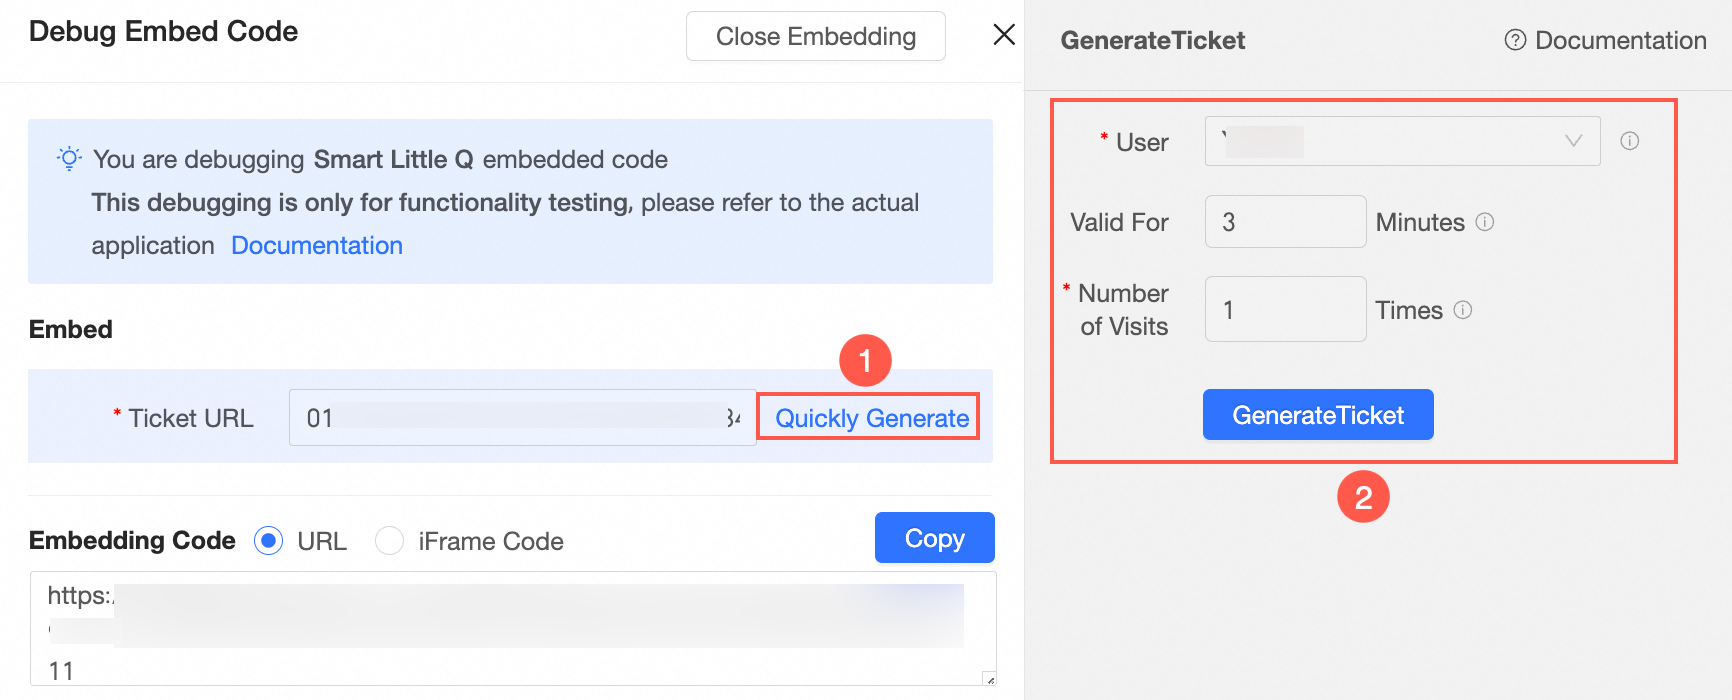Click the info icon beside User field
The image size is (1732, 700).
pyautogui.click(x=1630, y=141)
